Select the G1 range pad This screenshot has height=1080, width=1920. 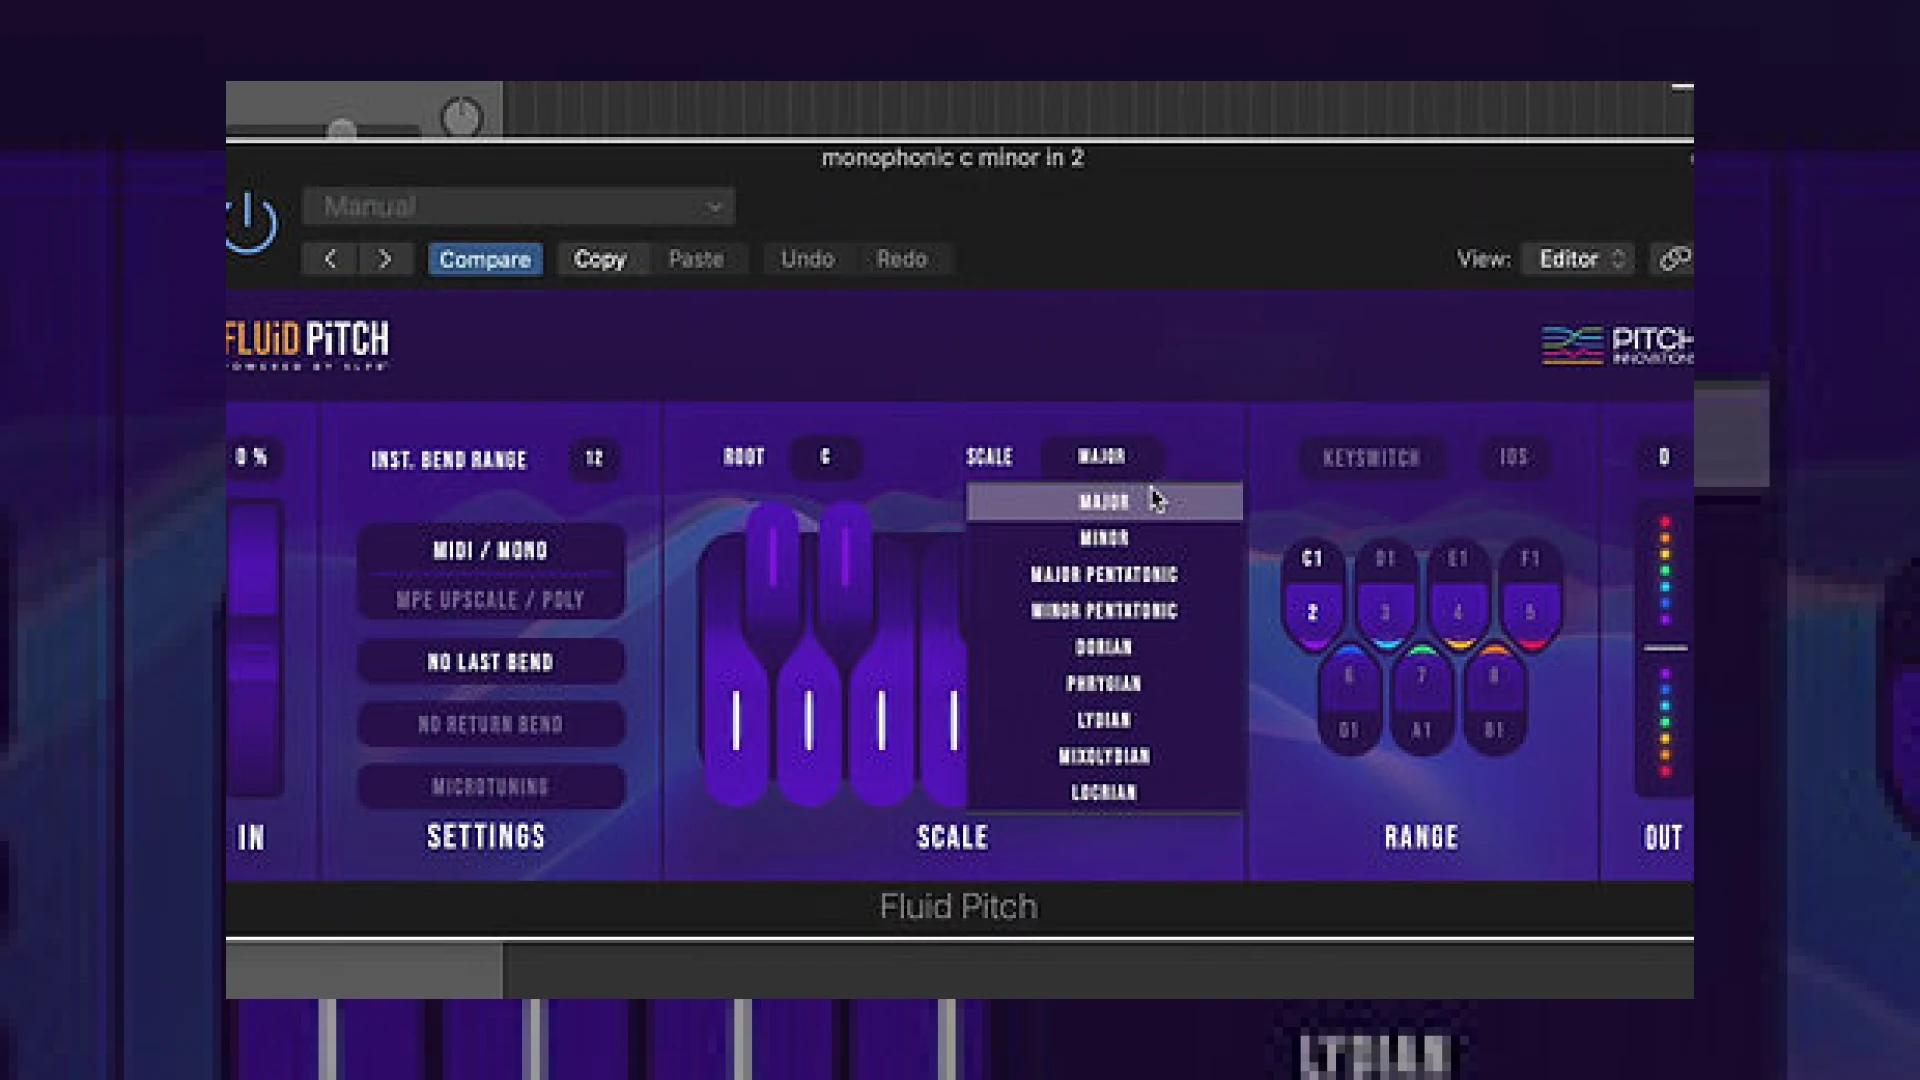(1349, 700)
